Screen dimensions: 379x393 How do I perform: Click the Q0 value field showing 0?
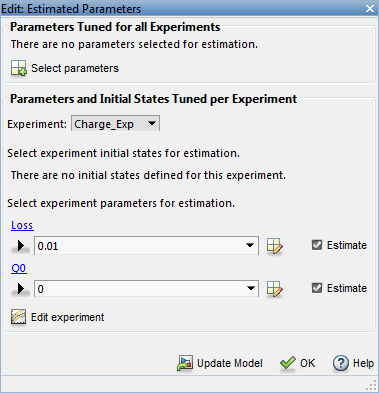[x=146, y=289]
